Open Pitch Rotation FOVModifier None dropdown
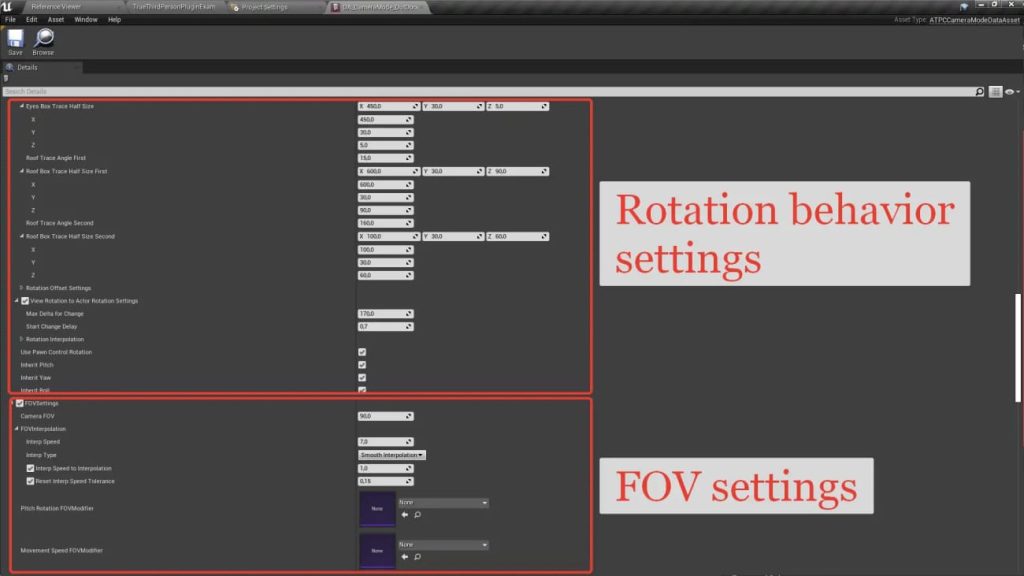1024x576 pixels. coord(443,503)
